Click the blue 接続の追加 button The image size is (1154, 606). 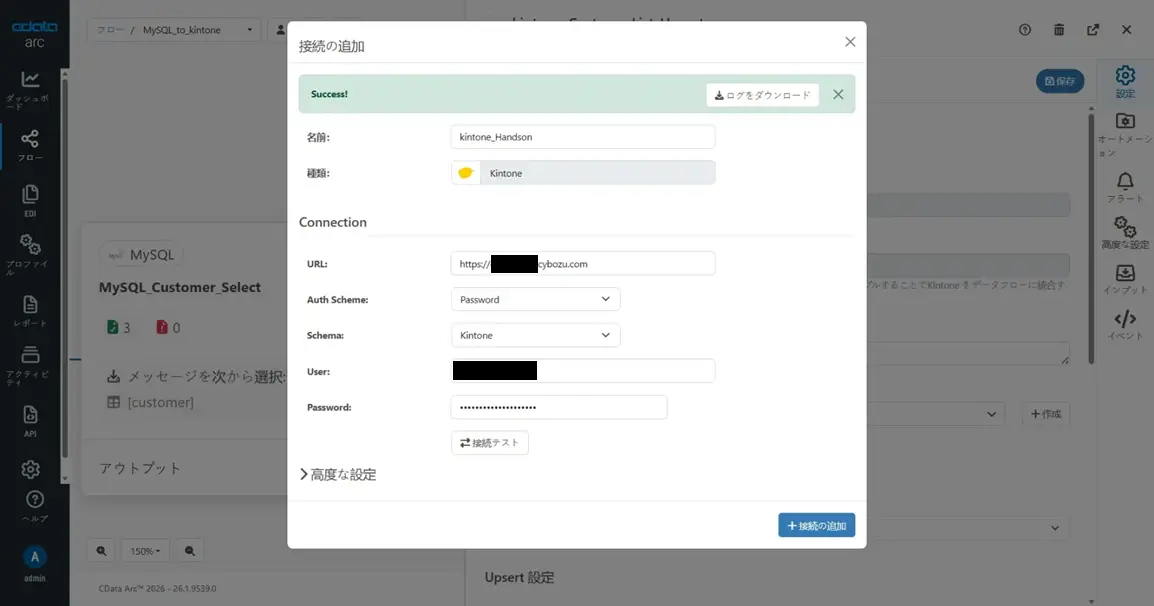[x=816, y=525]
